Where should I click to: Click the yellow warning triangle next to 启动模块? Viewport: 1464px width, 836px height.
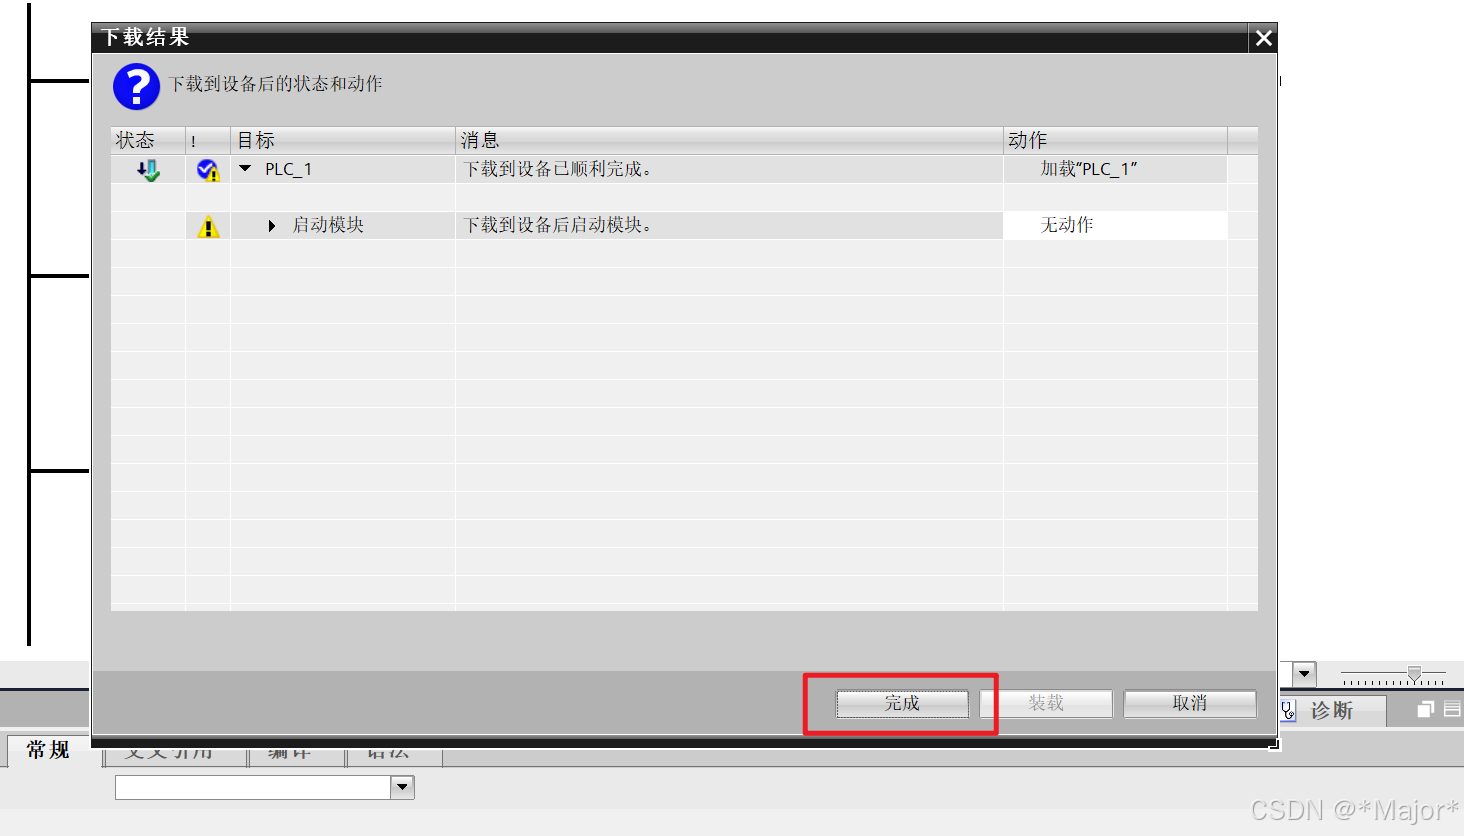(x=207, y=224)
